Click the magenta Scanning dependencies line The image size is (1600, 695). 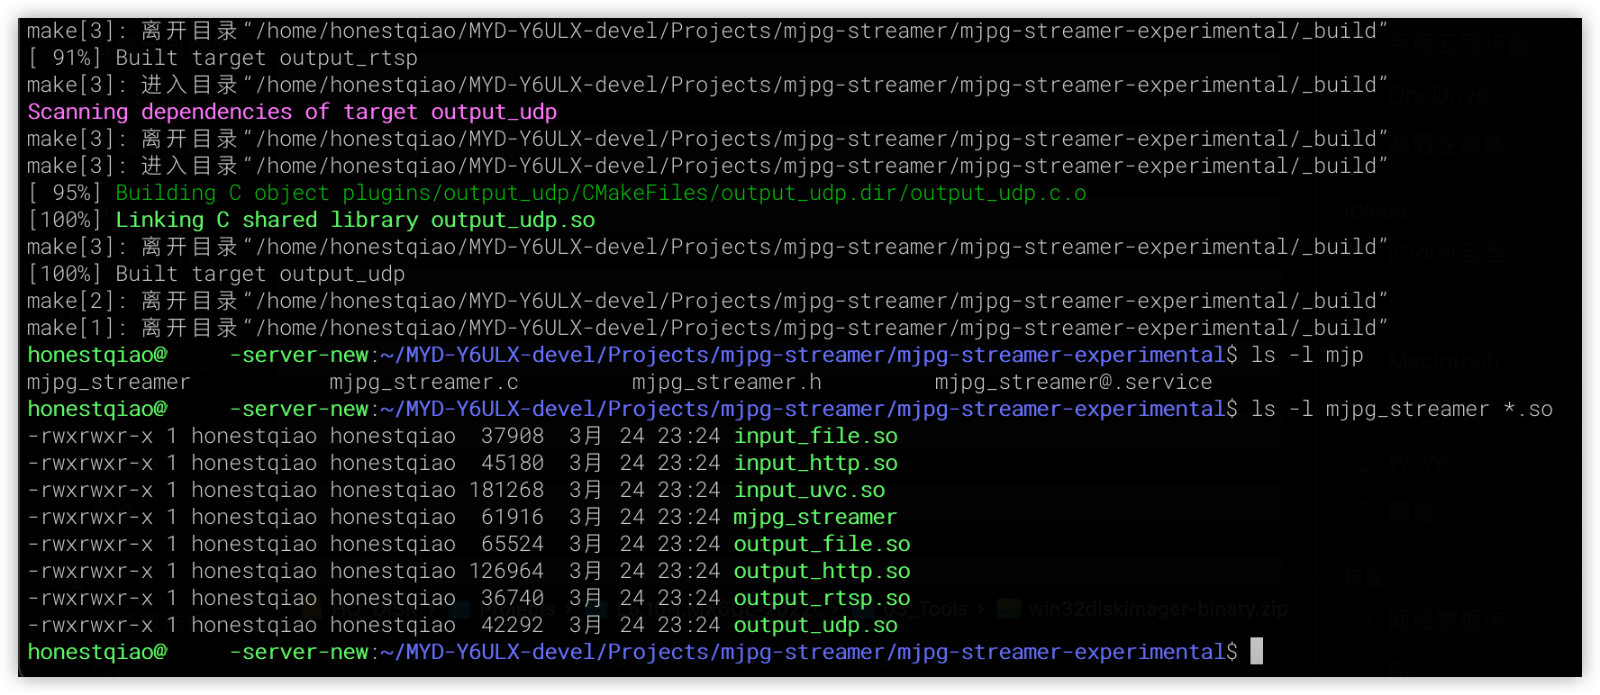tap(292, 112)
